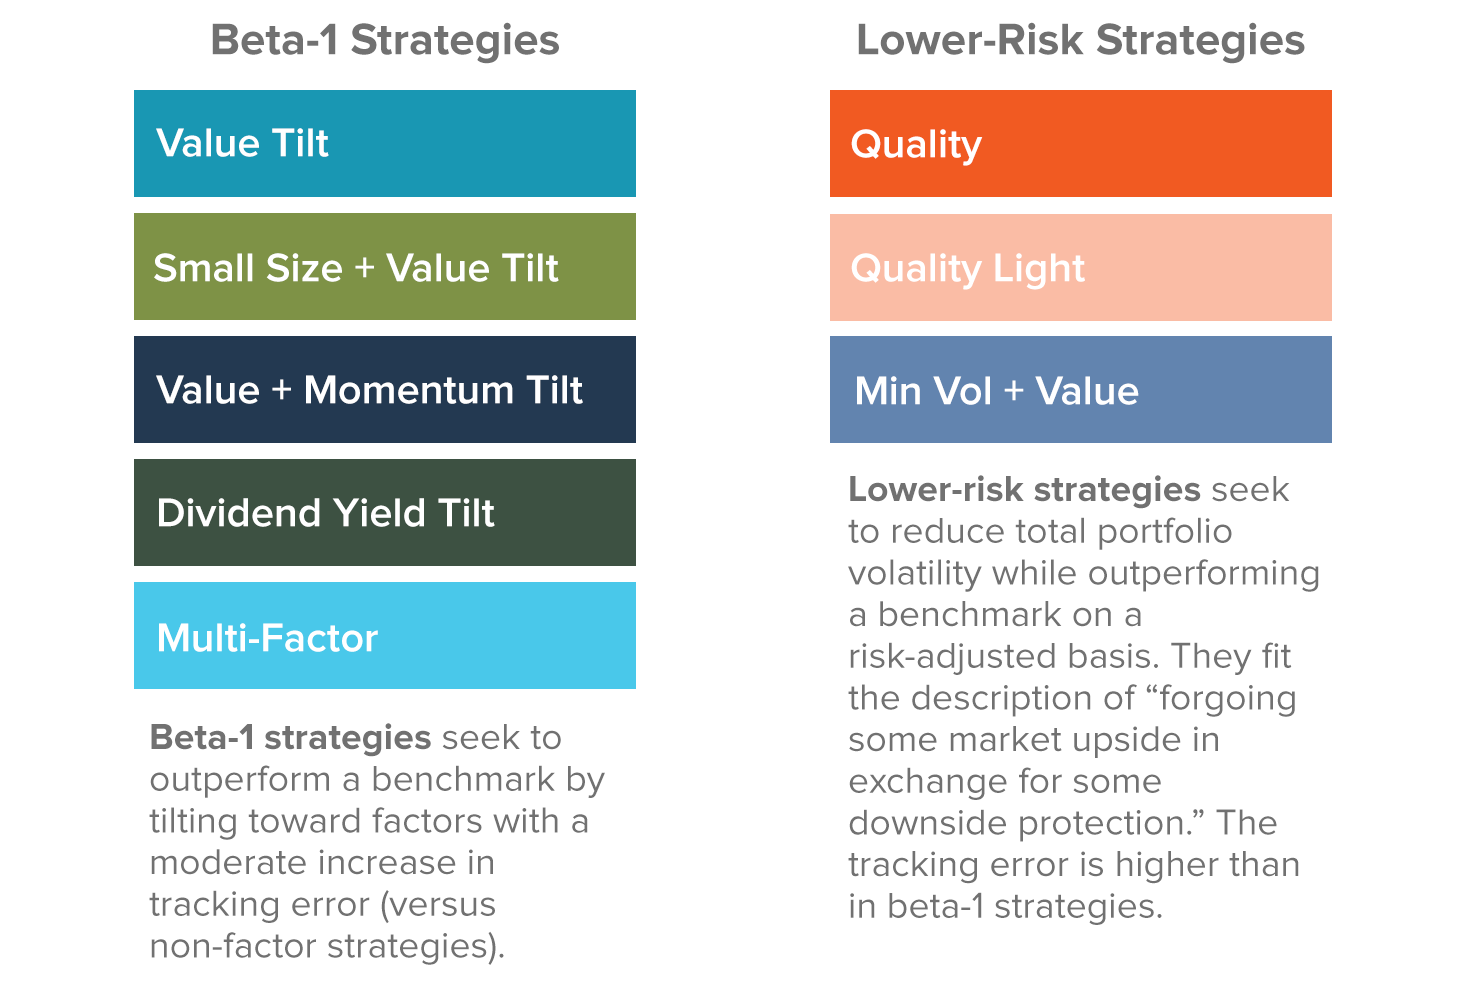This screenshot has width=1460, height=1000.
Task: Choose the dark green Dividend Yield Tilt box
Action: [384, 513]
